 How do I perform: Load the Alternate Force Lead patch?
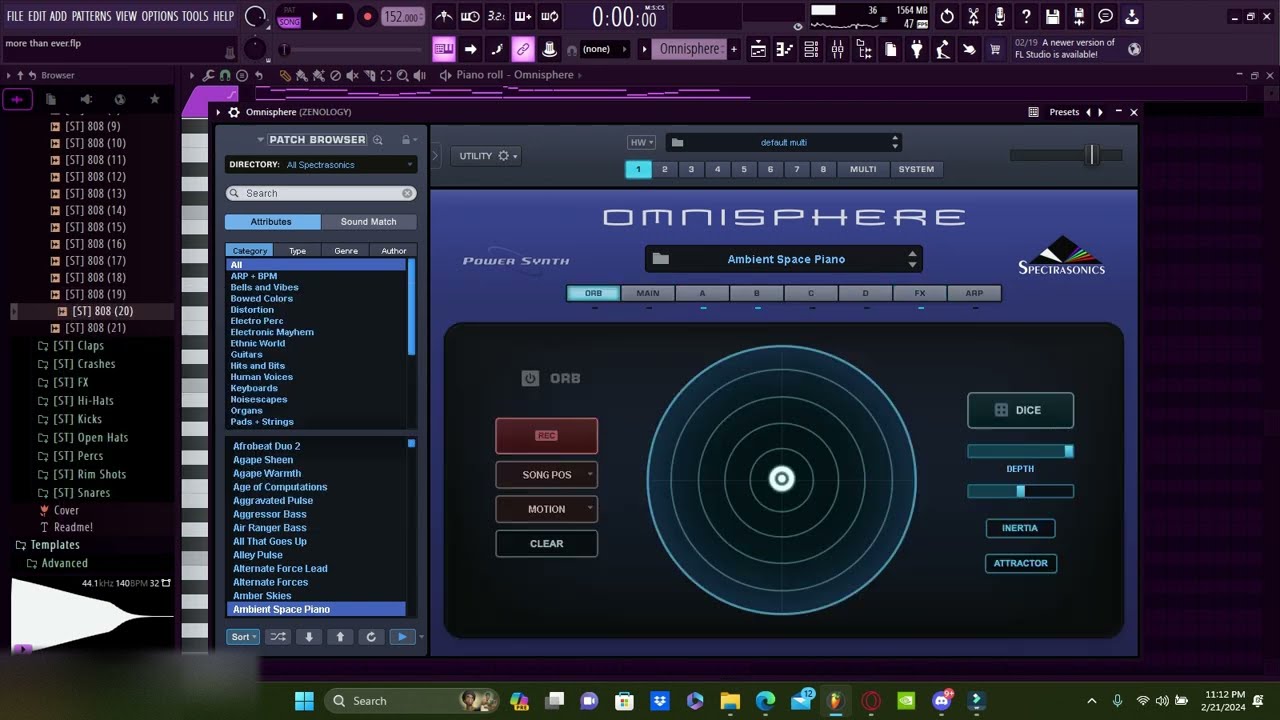(280, 568)
